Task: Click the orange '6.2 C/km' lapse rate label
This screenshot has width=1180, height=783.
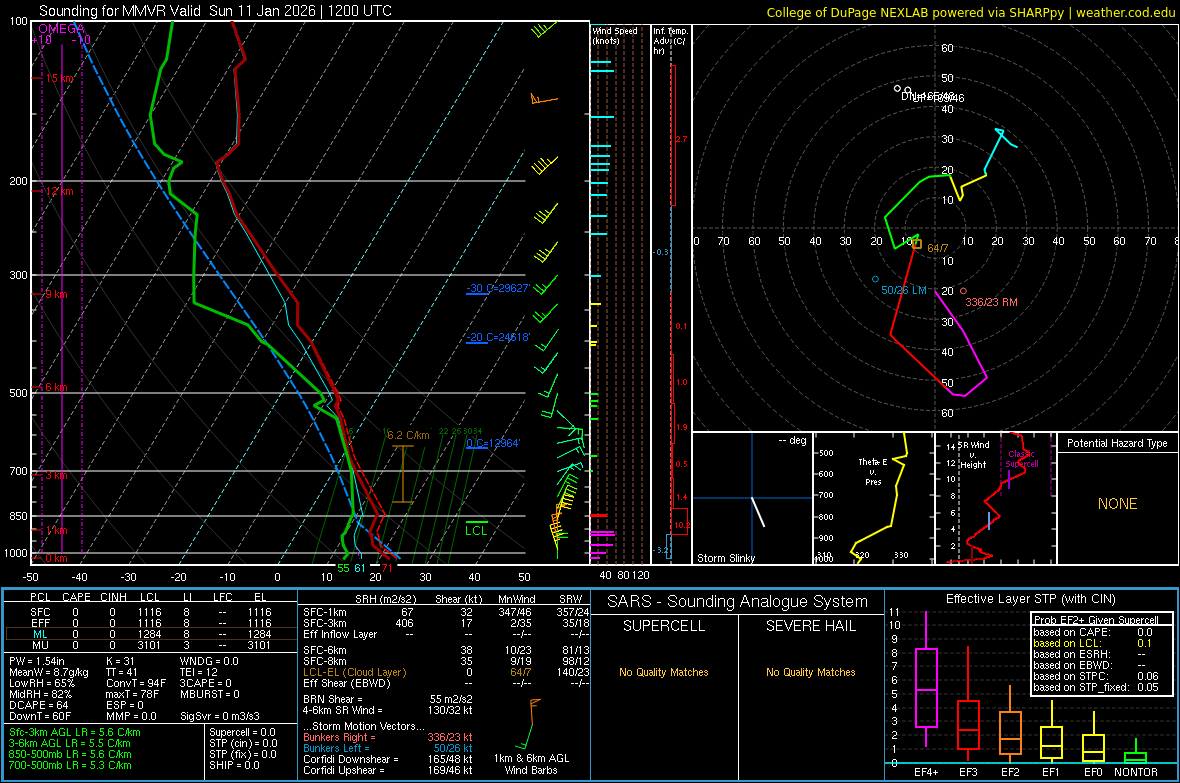Action: click(408, 435)
